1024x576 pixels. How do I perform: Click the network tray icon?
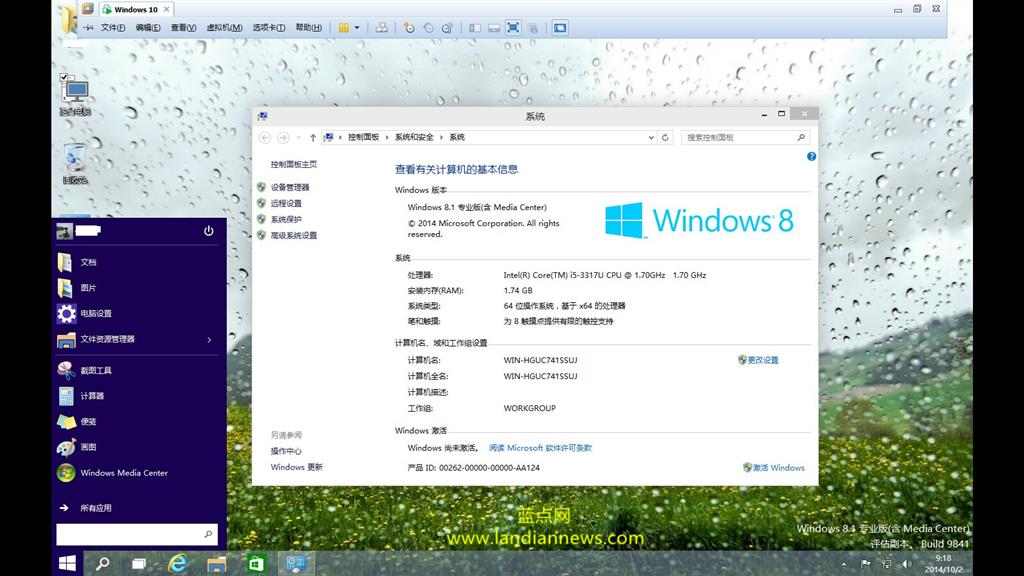(x=886, y=564)
